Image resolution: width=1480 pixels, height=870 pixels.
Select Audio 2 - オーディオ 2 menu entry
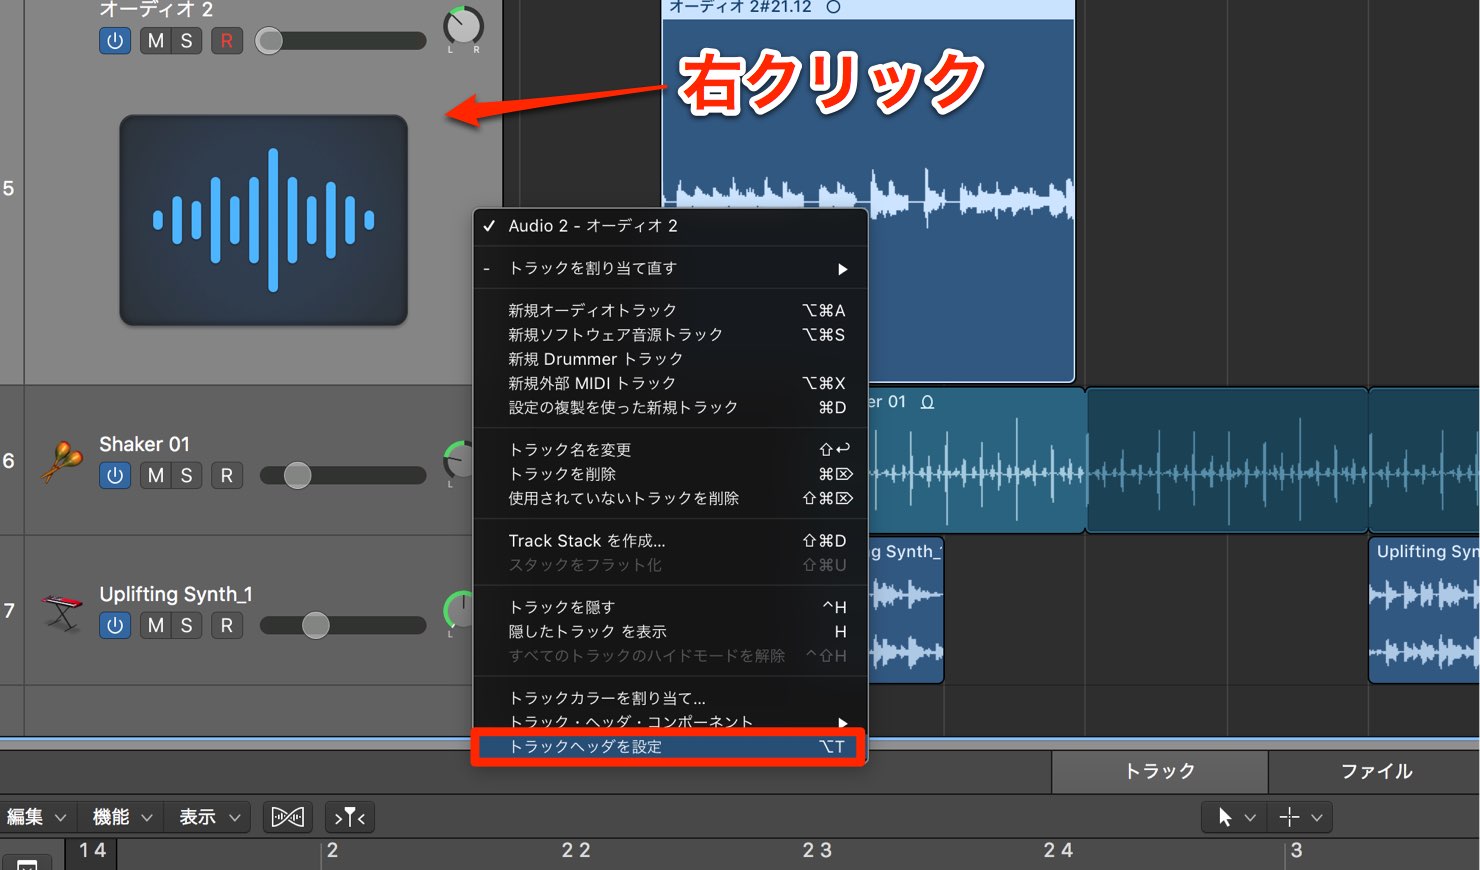pos(669,226)
